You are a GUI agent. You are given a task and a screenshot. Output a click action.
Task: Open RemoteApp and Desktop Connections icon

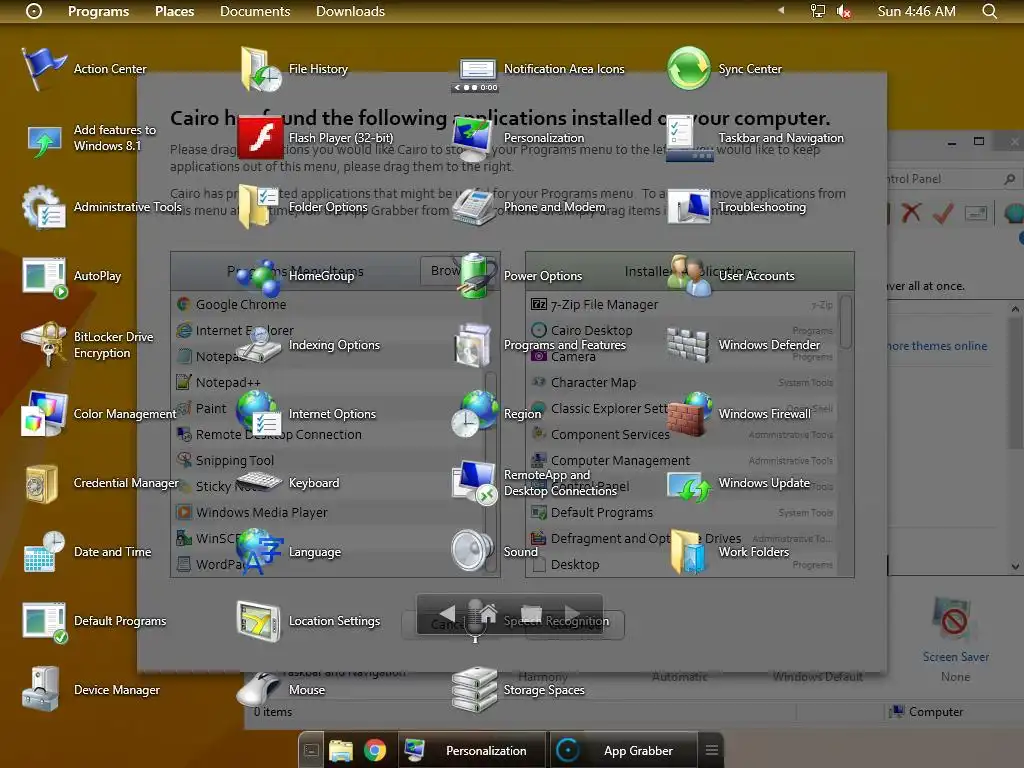pyautogui.click(x=475, y=483)
